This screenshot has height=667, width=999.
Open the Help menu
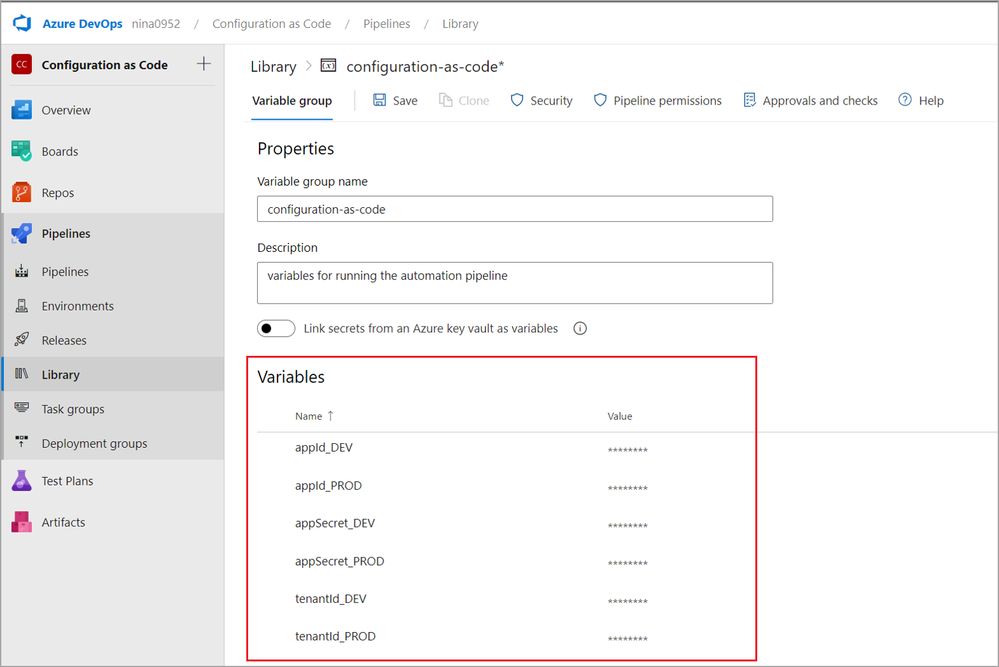[x=921, y=100]
